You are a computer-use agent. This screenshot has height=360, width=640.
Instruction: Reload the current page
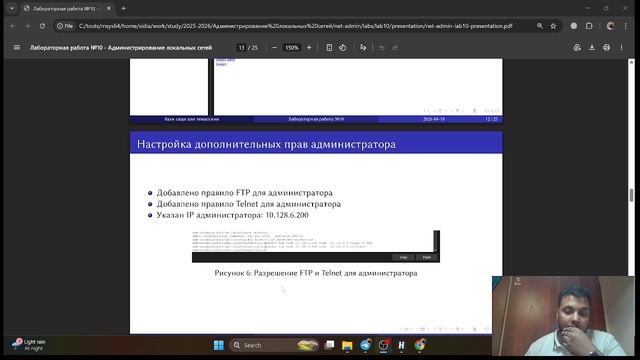pyautogui.click(x=42, y=26)
